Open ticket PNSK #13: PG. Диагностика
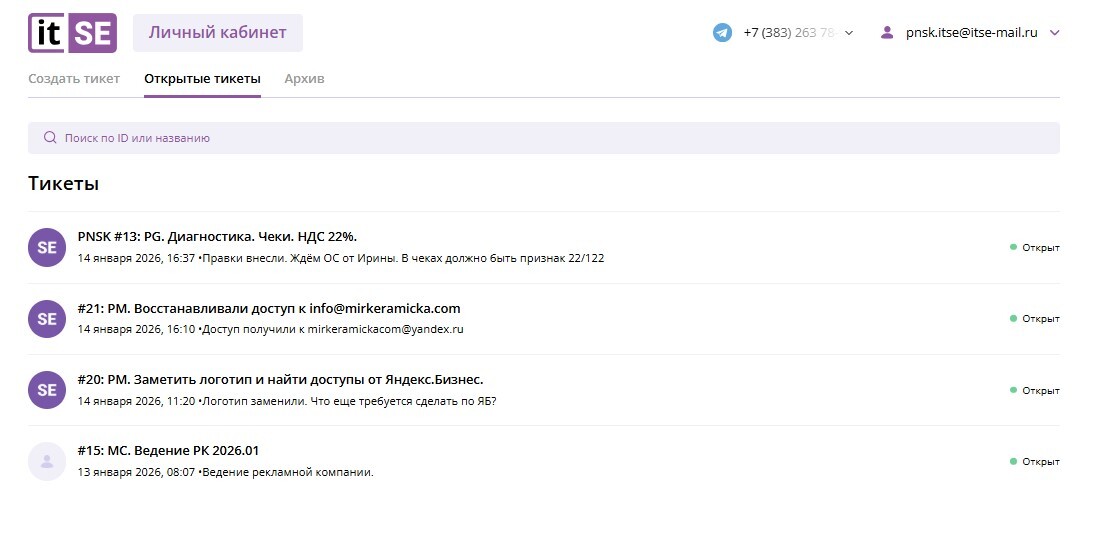Screen dimensions: 1108x543 (217, 237)
